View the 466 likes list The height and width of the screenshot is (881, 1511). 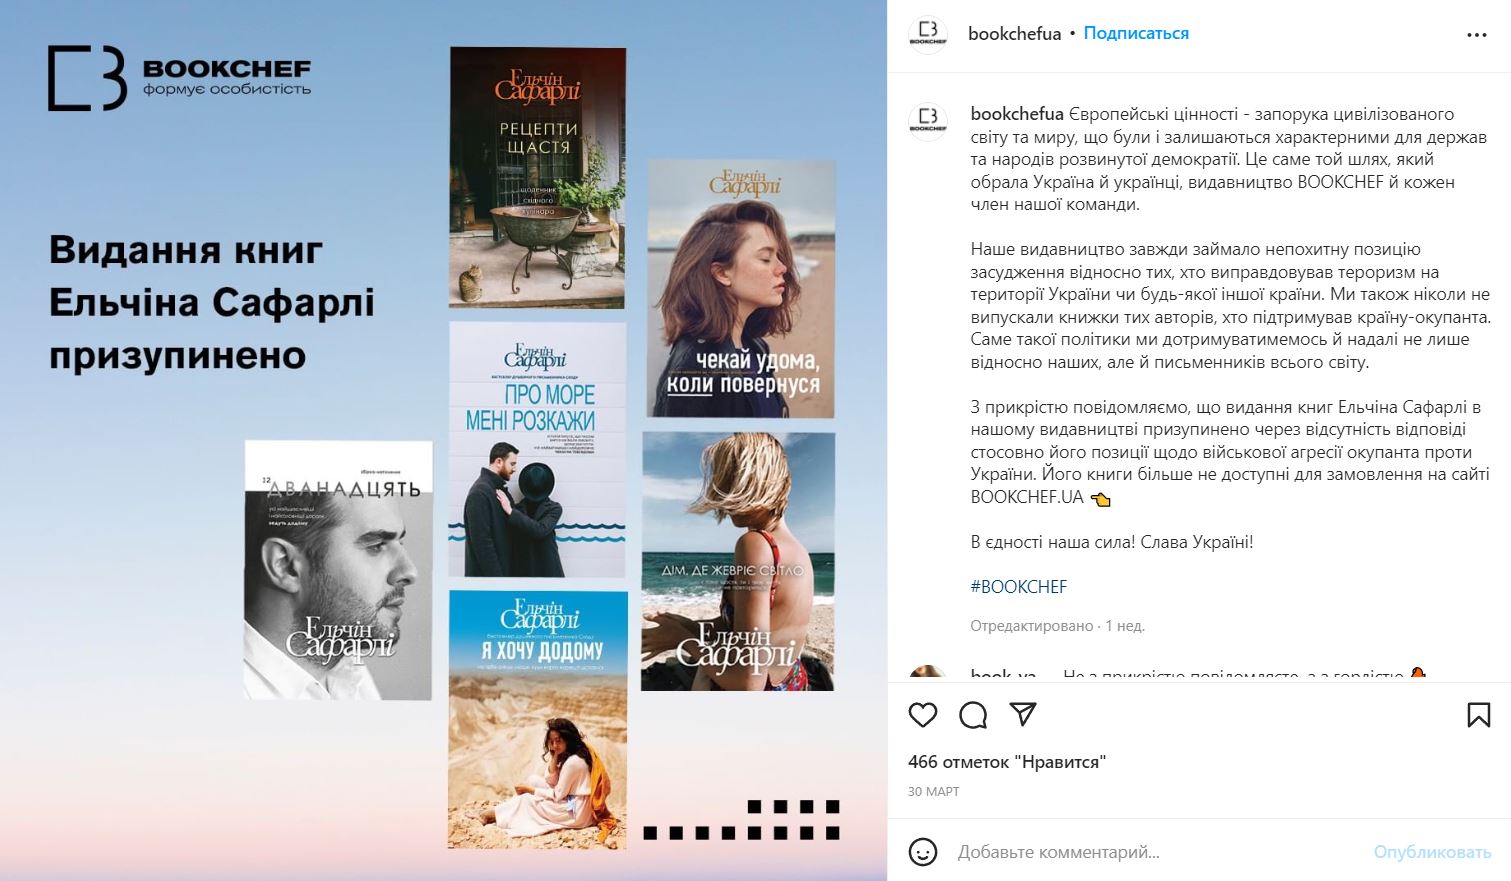(1007, 762)
